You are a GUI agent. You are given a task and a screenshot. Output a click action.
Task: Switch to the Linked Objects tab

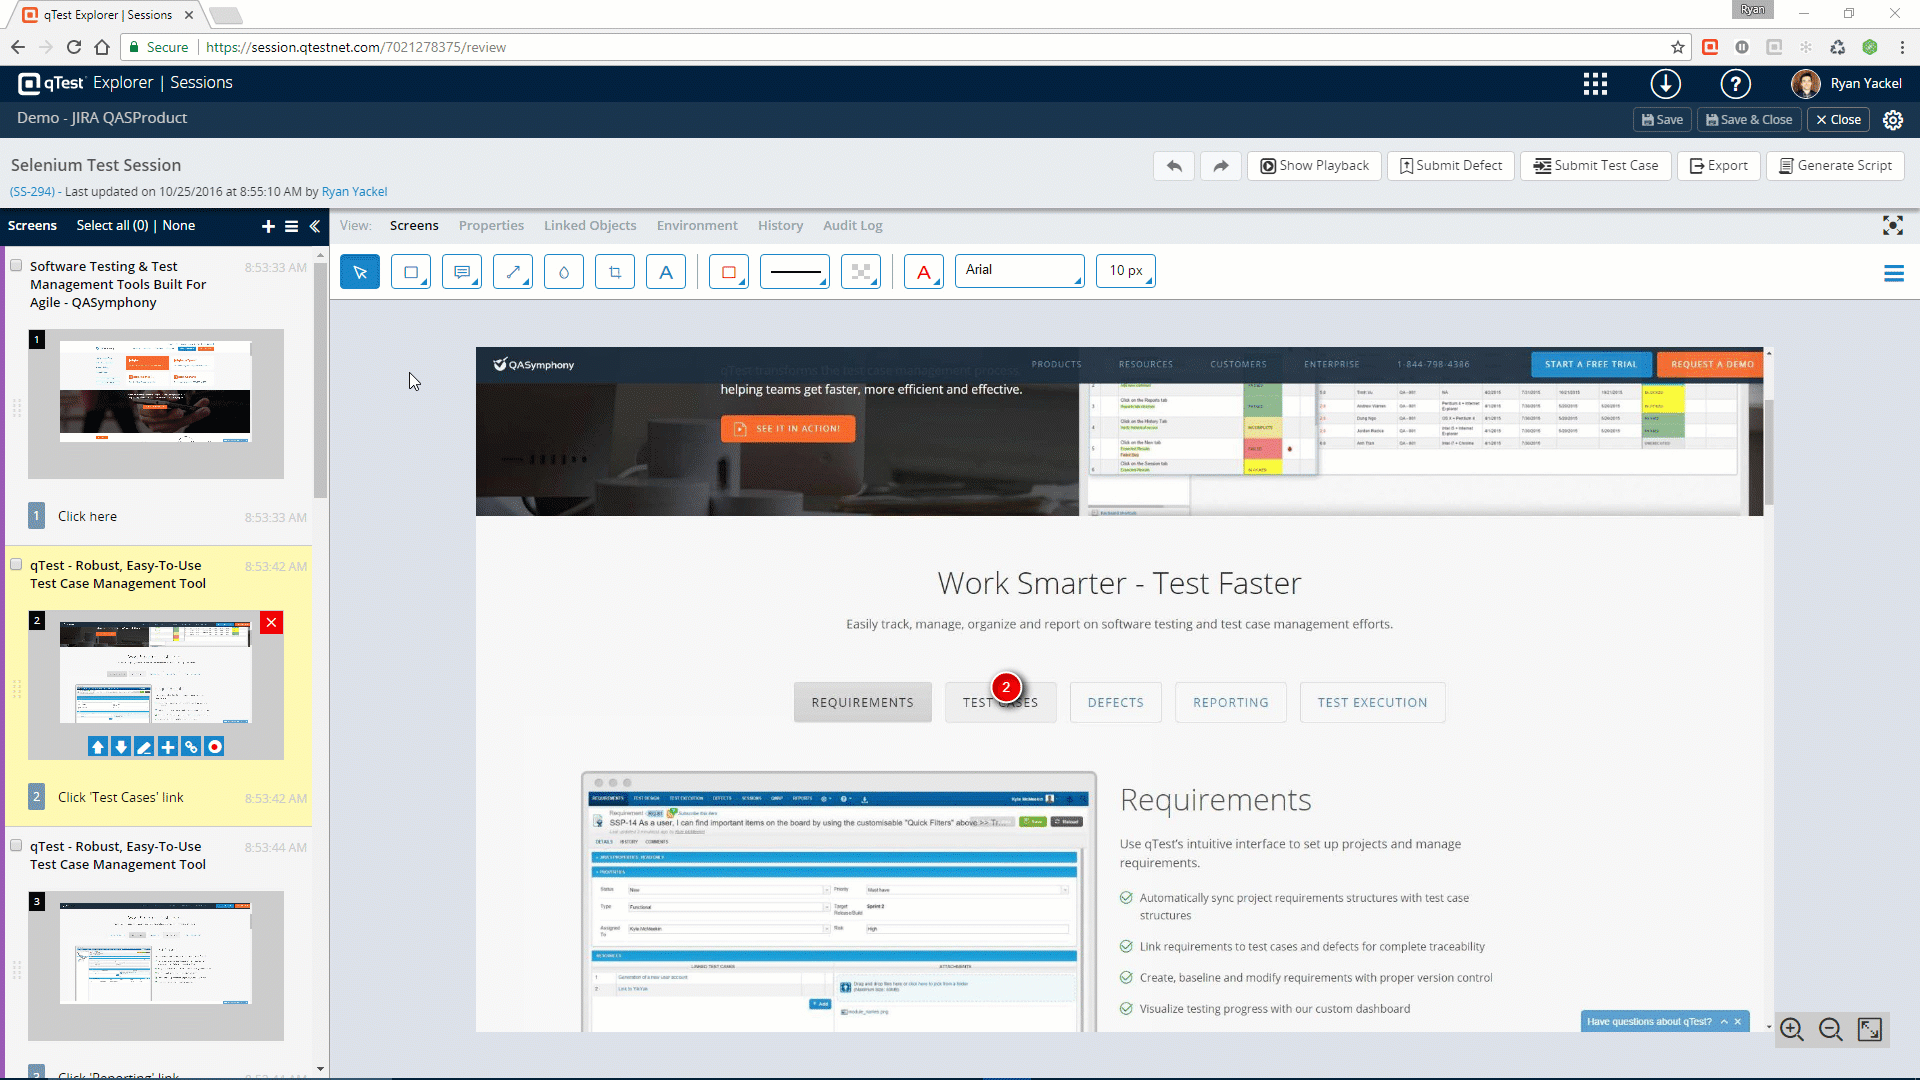(x=590, y=226)
